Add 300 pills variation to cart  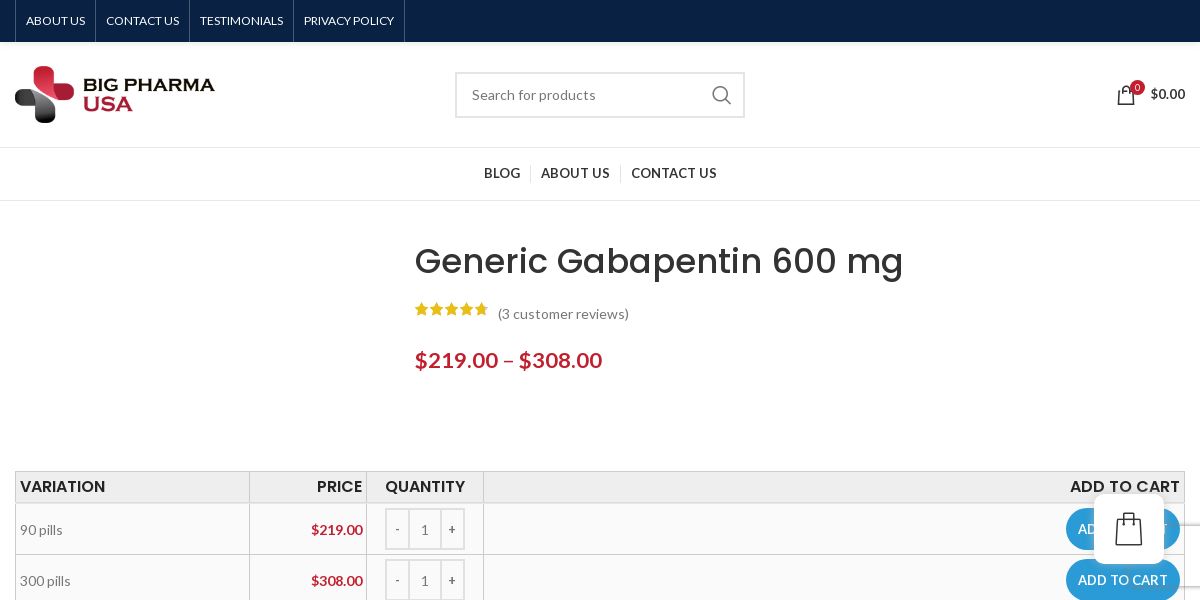1122,580
